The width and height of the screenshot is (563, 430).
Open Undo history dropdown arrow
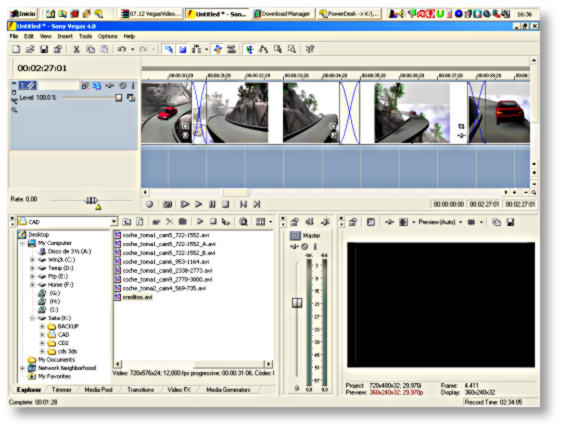(132, 49)
